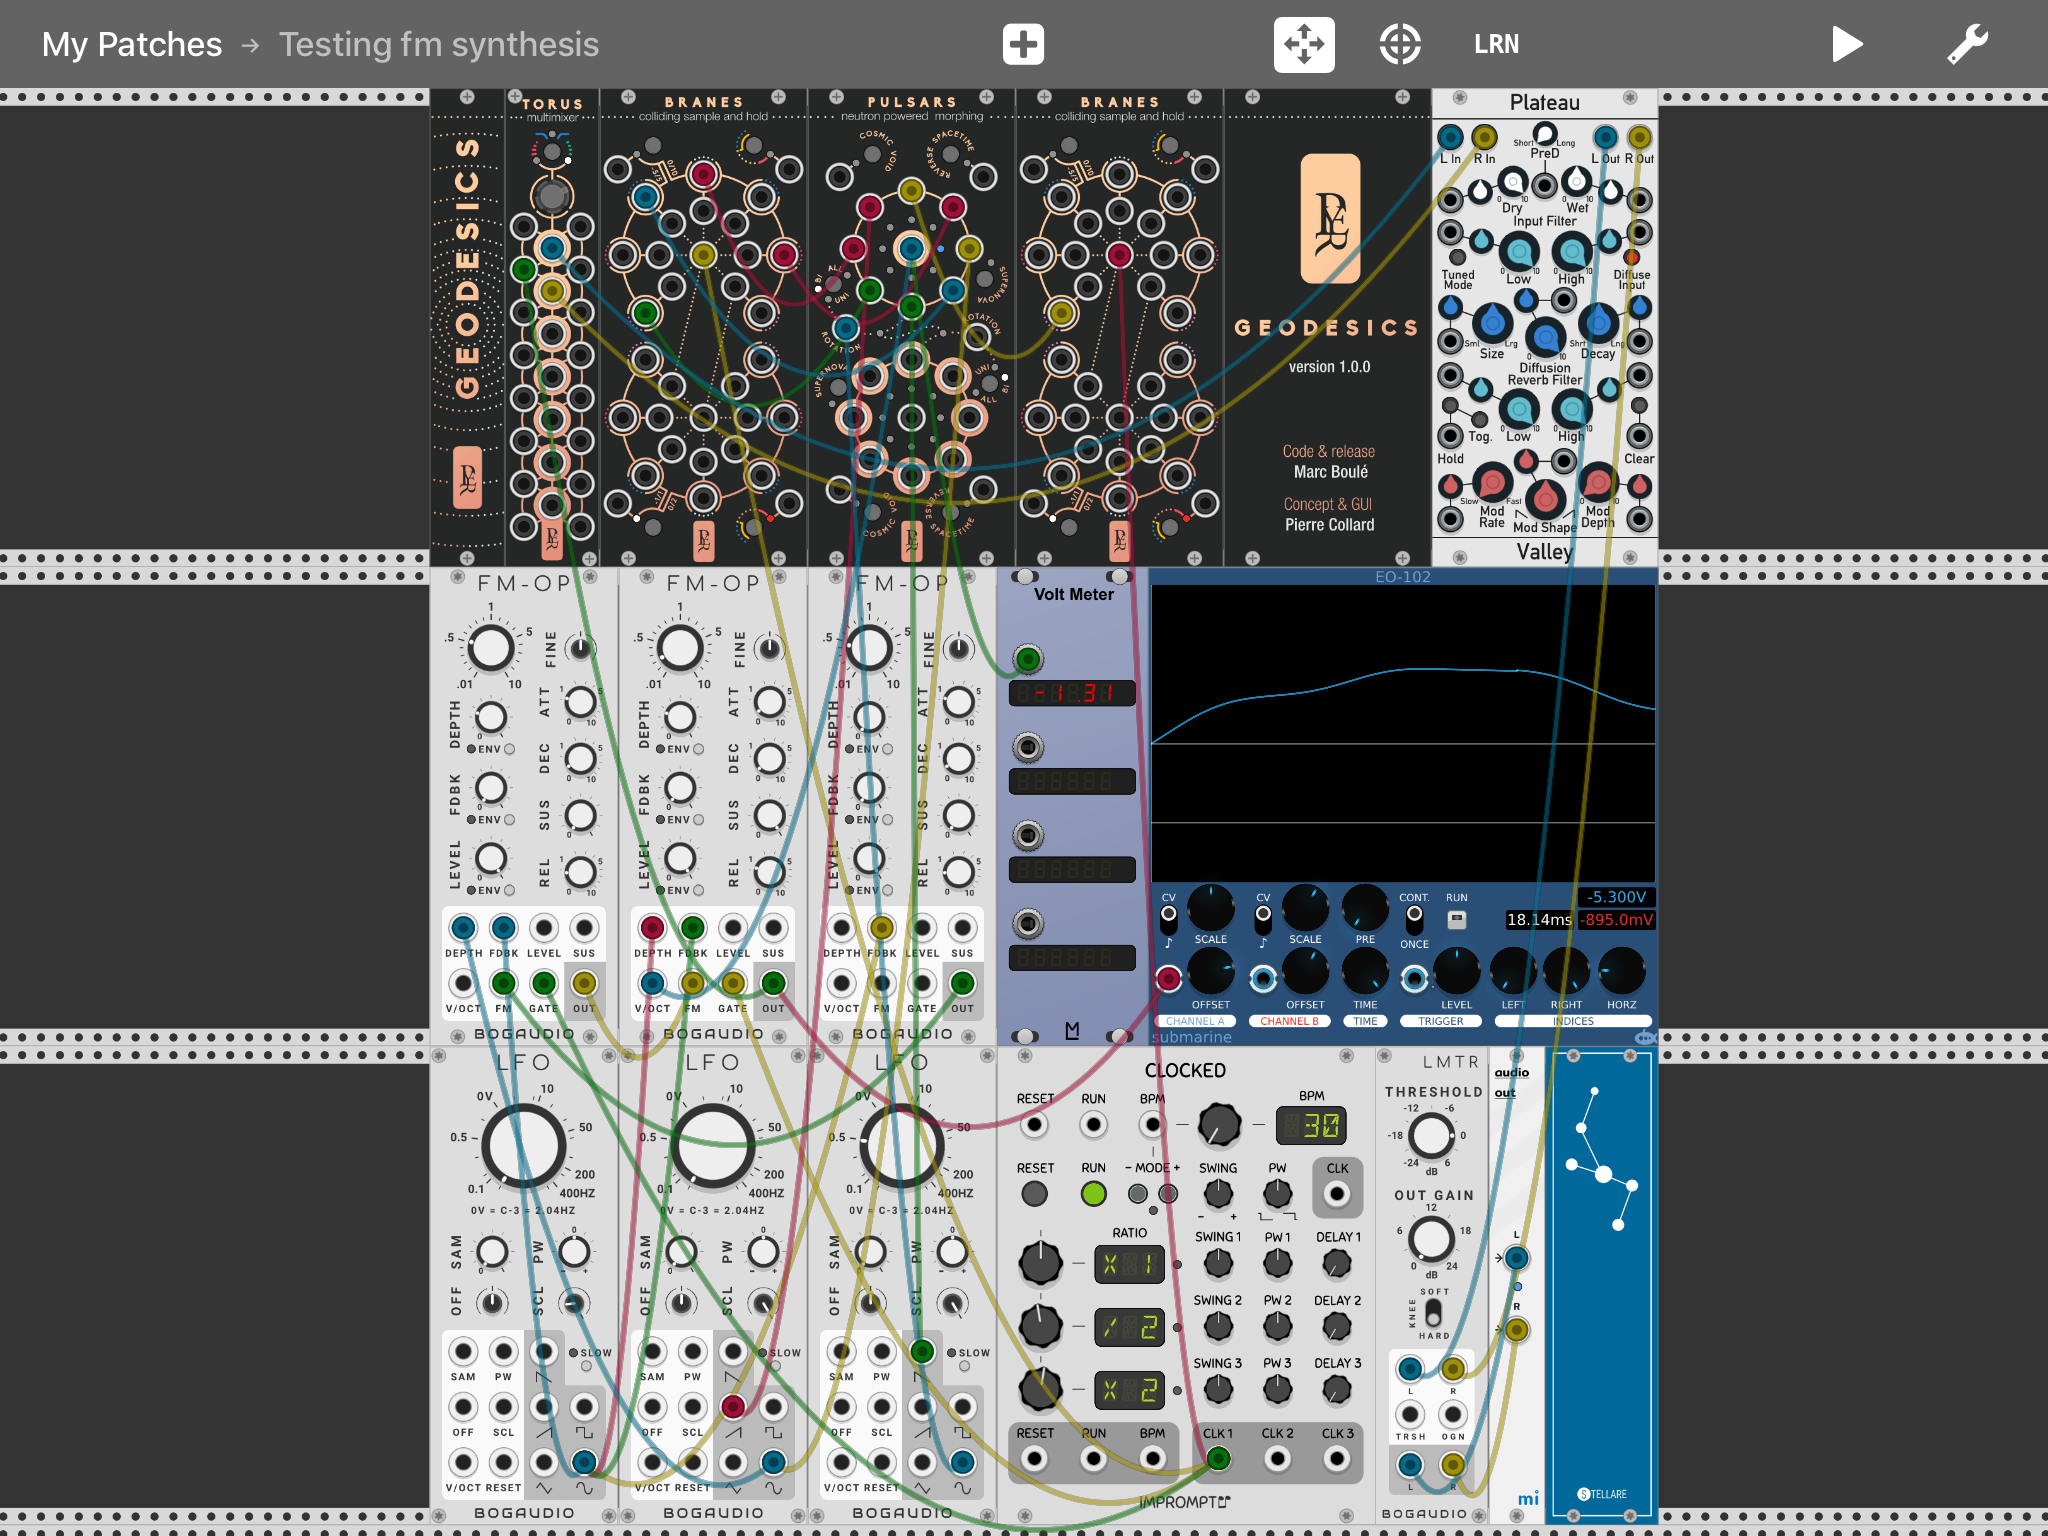2048x1536 pixels.
Task: Click the Plateau L In jack
Action: point(1450,137)
